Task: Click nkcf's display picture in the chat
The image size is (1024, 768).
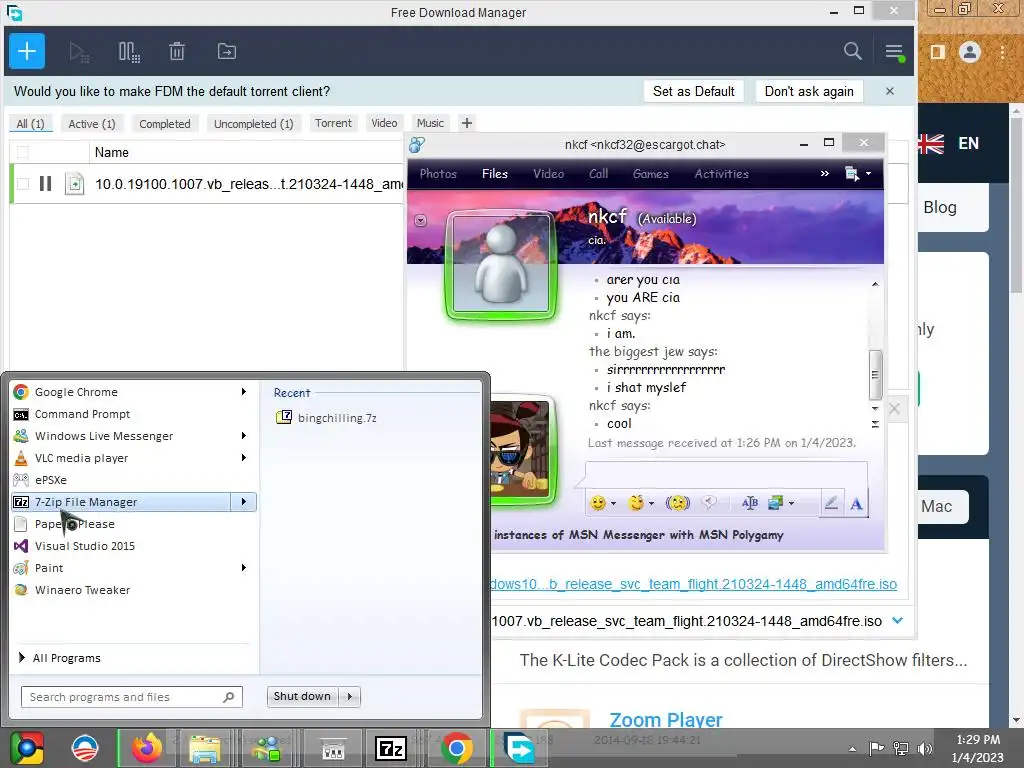Action: pyautogui.click(x=501, y=264)
